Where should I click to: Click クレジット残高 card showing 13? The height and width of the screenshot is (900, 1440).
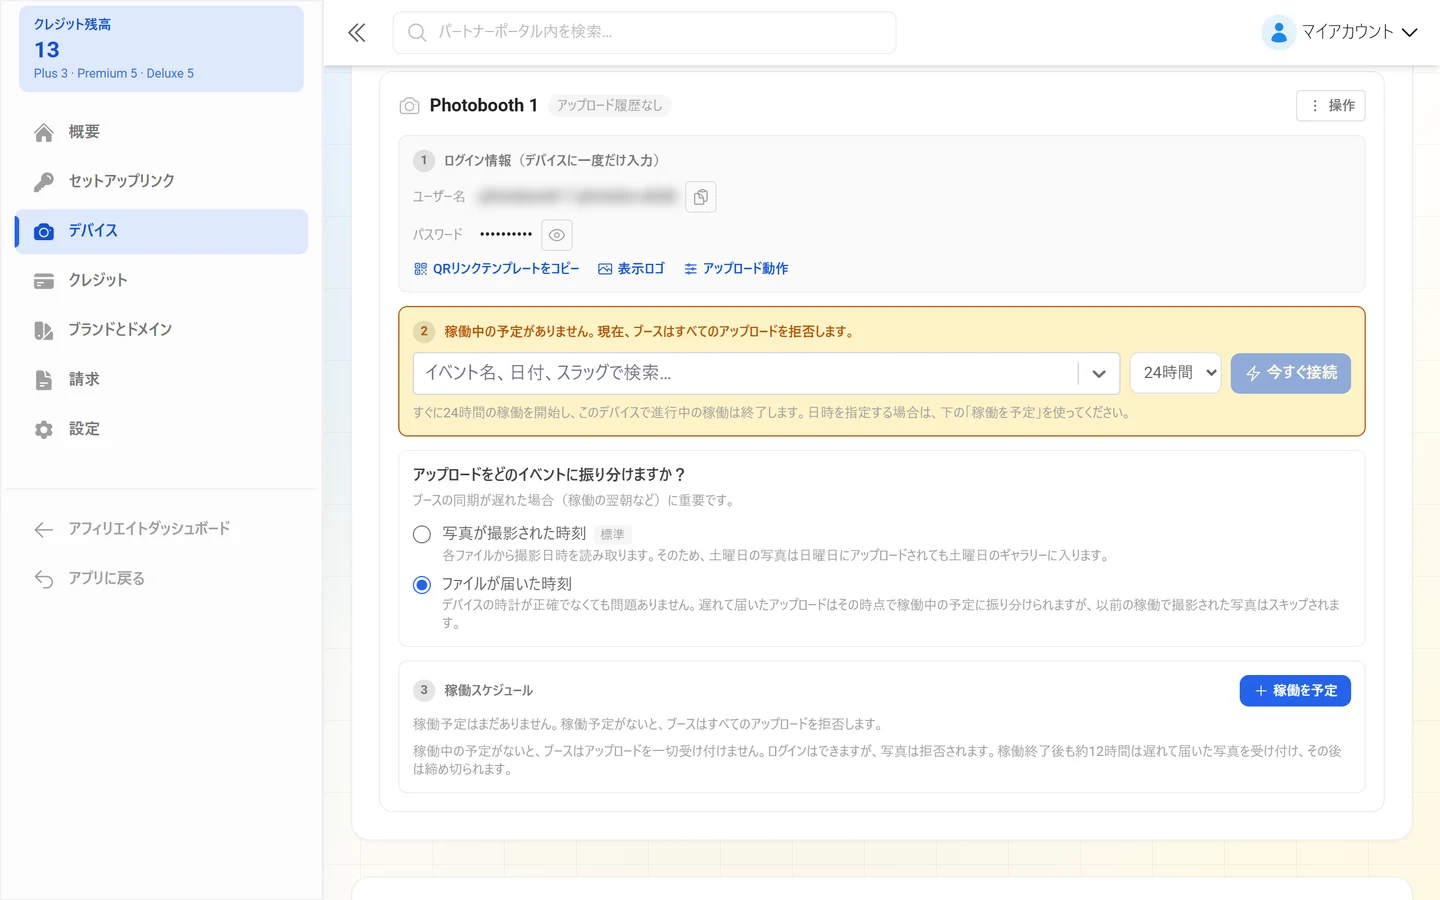pos(161,49)
